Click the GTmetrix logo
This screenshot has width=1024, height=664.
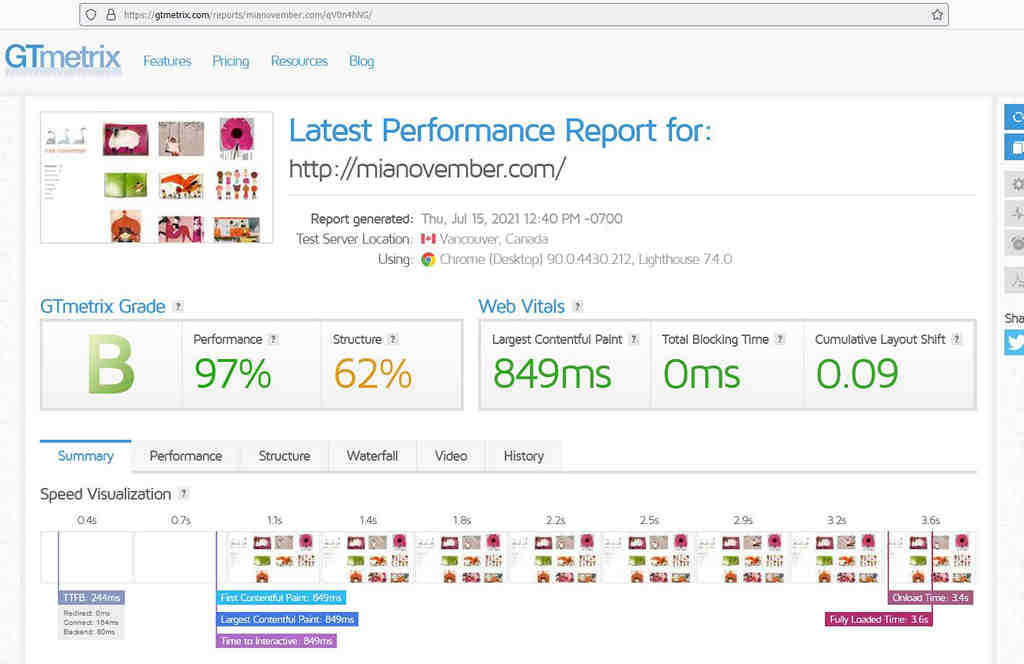pos(63,58)
